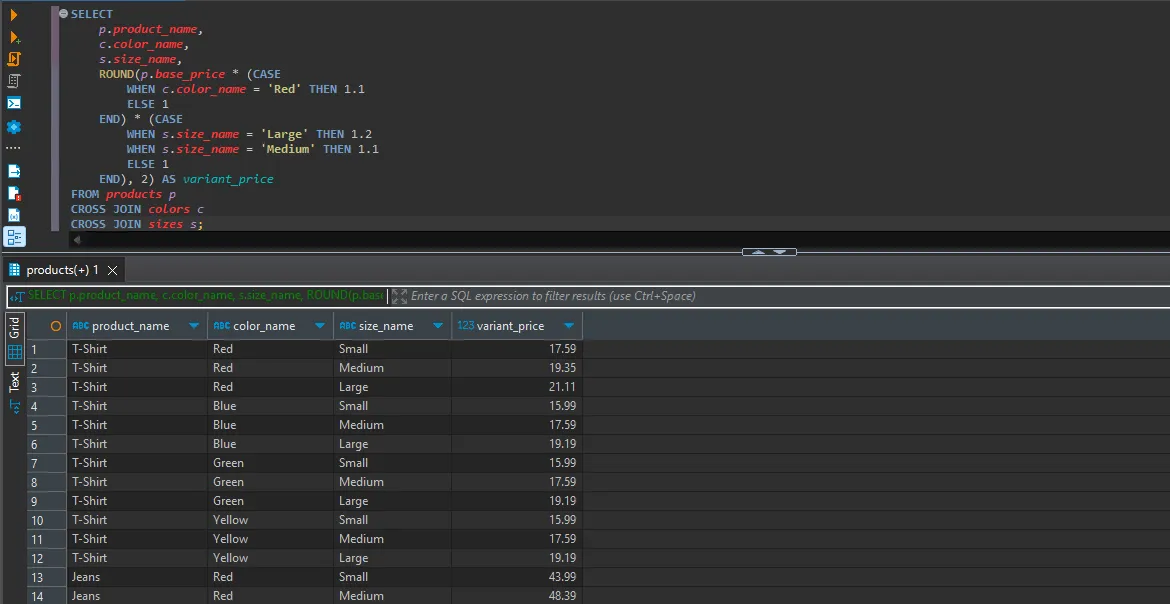Sort by the variant_price column header
Viewport: 1170px width, 604px height.
(510, 326)
